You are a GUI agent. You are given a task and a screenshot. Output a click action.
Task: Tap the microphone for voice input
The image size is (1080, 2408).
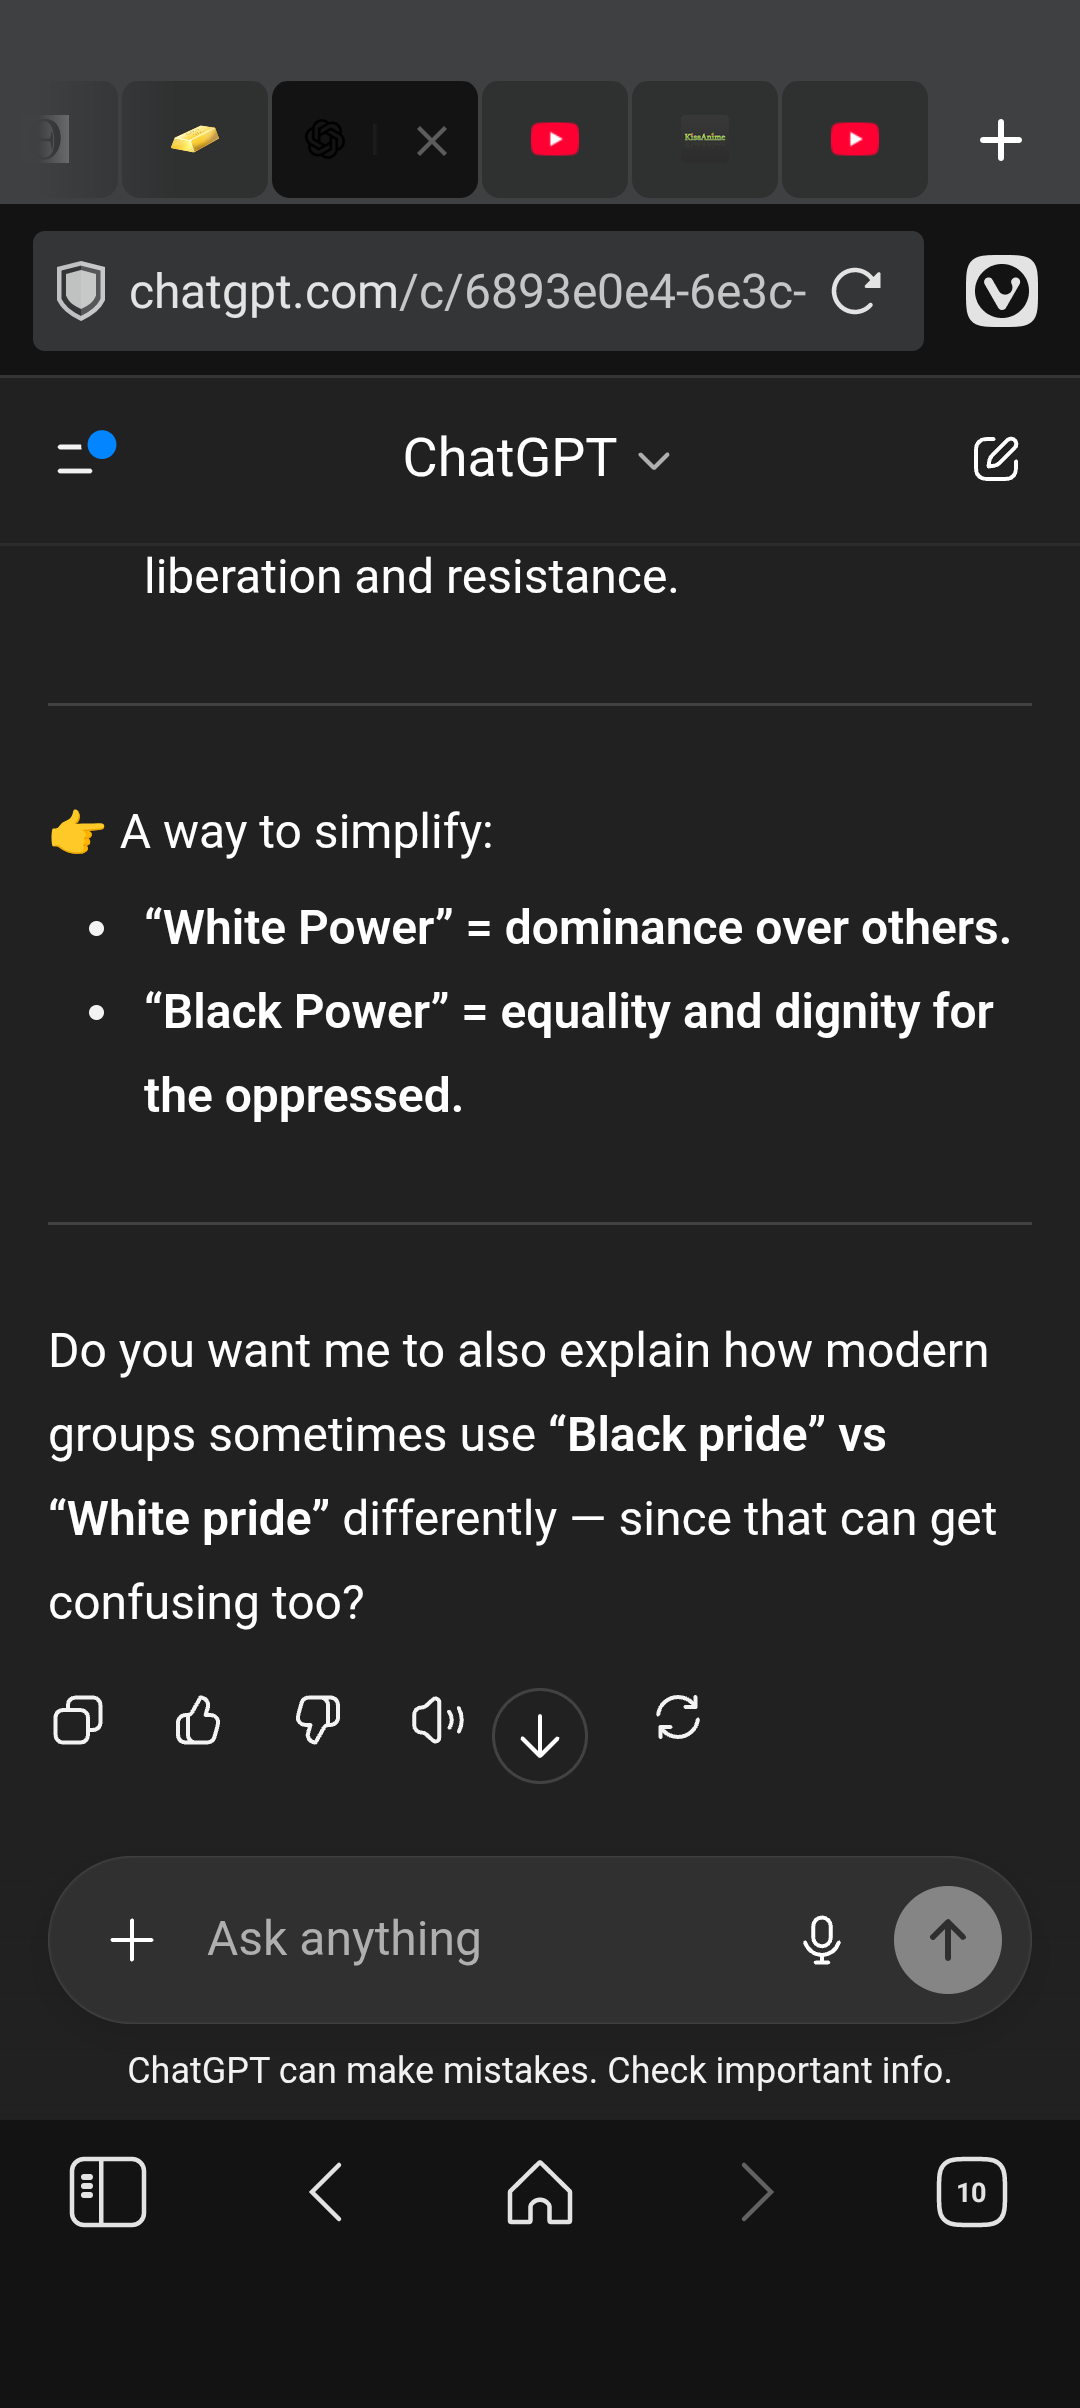point(821,1940)
